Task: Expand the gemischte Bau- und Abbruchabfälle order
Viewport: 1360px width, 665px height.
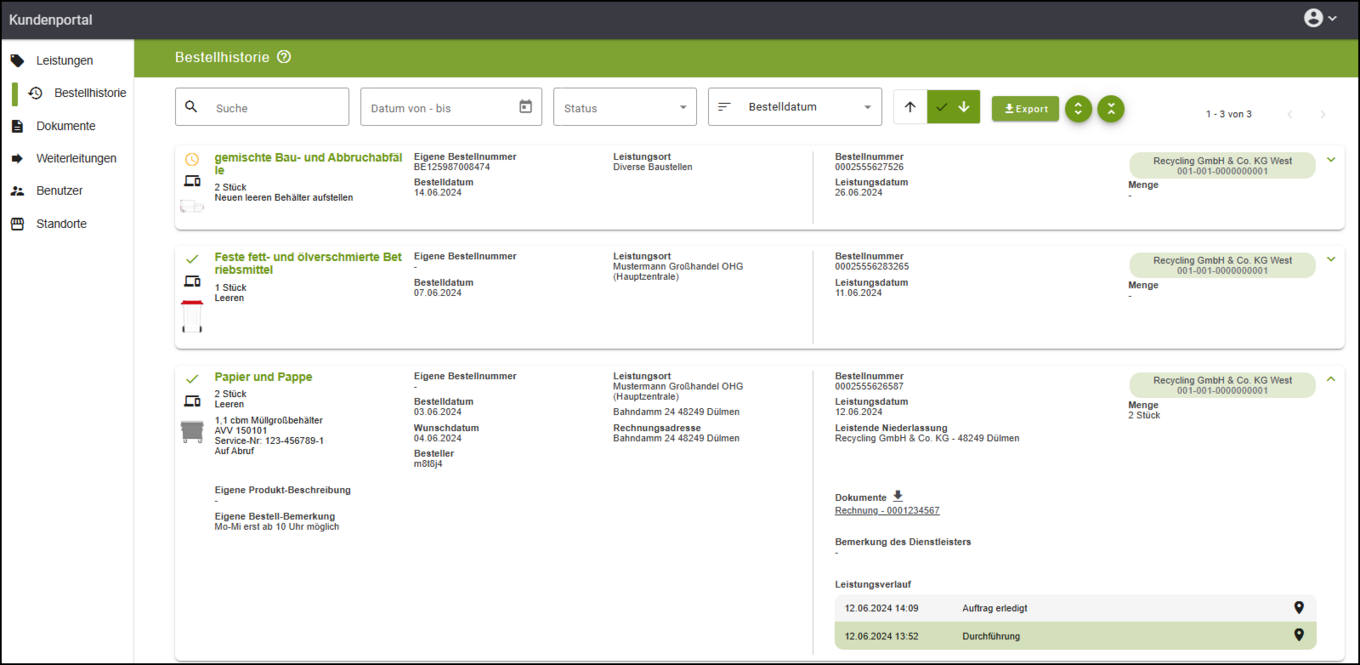Action: point(1330,160)
